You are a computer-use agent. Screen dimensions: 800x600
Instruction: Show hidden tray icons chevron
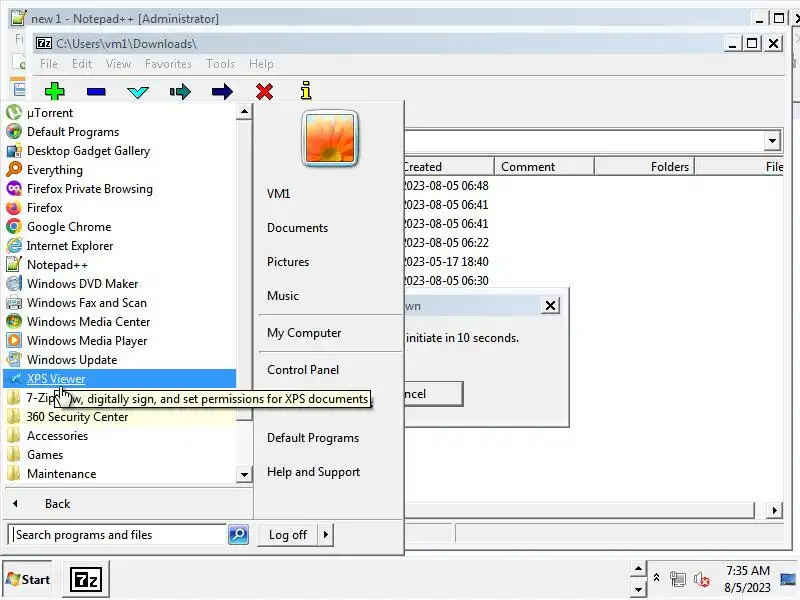(x=657, y=578)
